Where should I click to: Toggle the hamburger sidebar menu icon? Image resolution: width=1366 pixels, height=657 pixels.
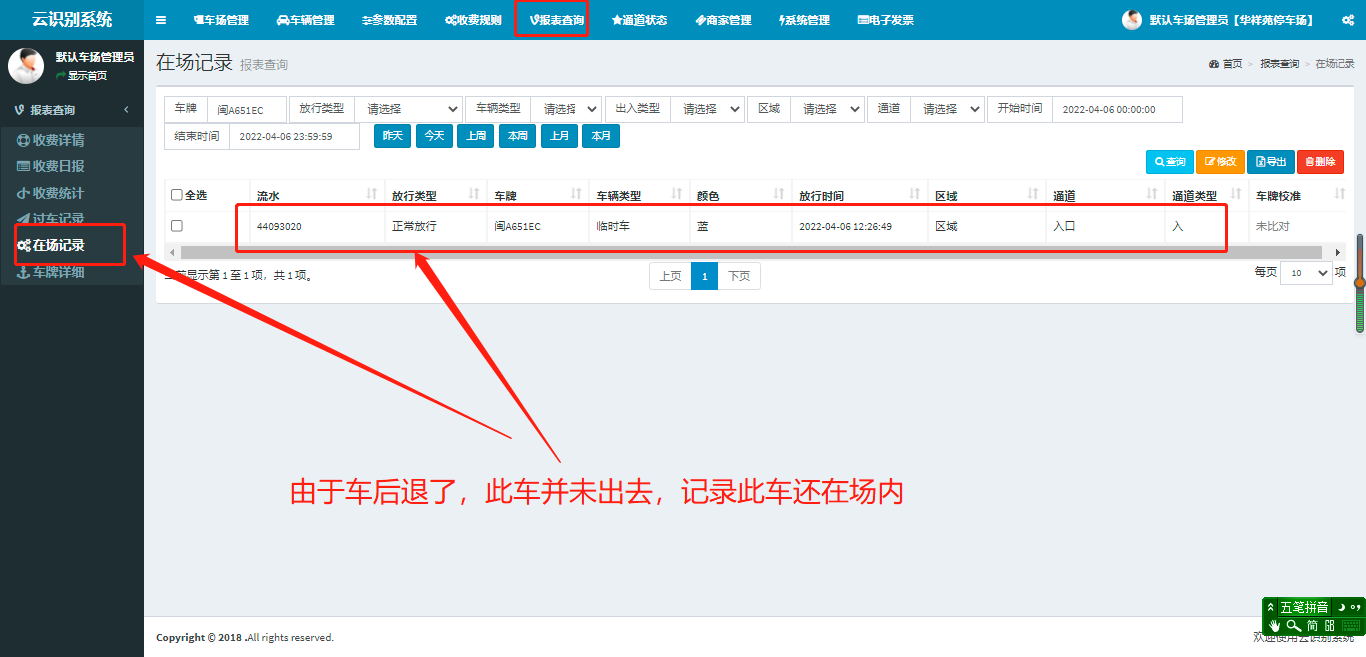click(161, 20)
